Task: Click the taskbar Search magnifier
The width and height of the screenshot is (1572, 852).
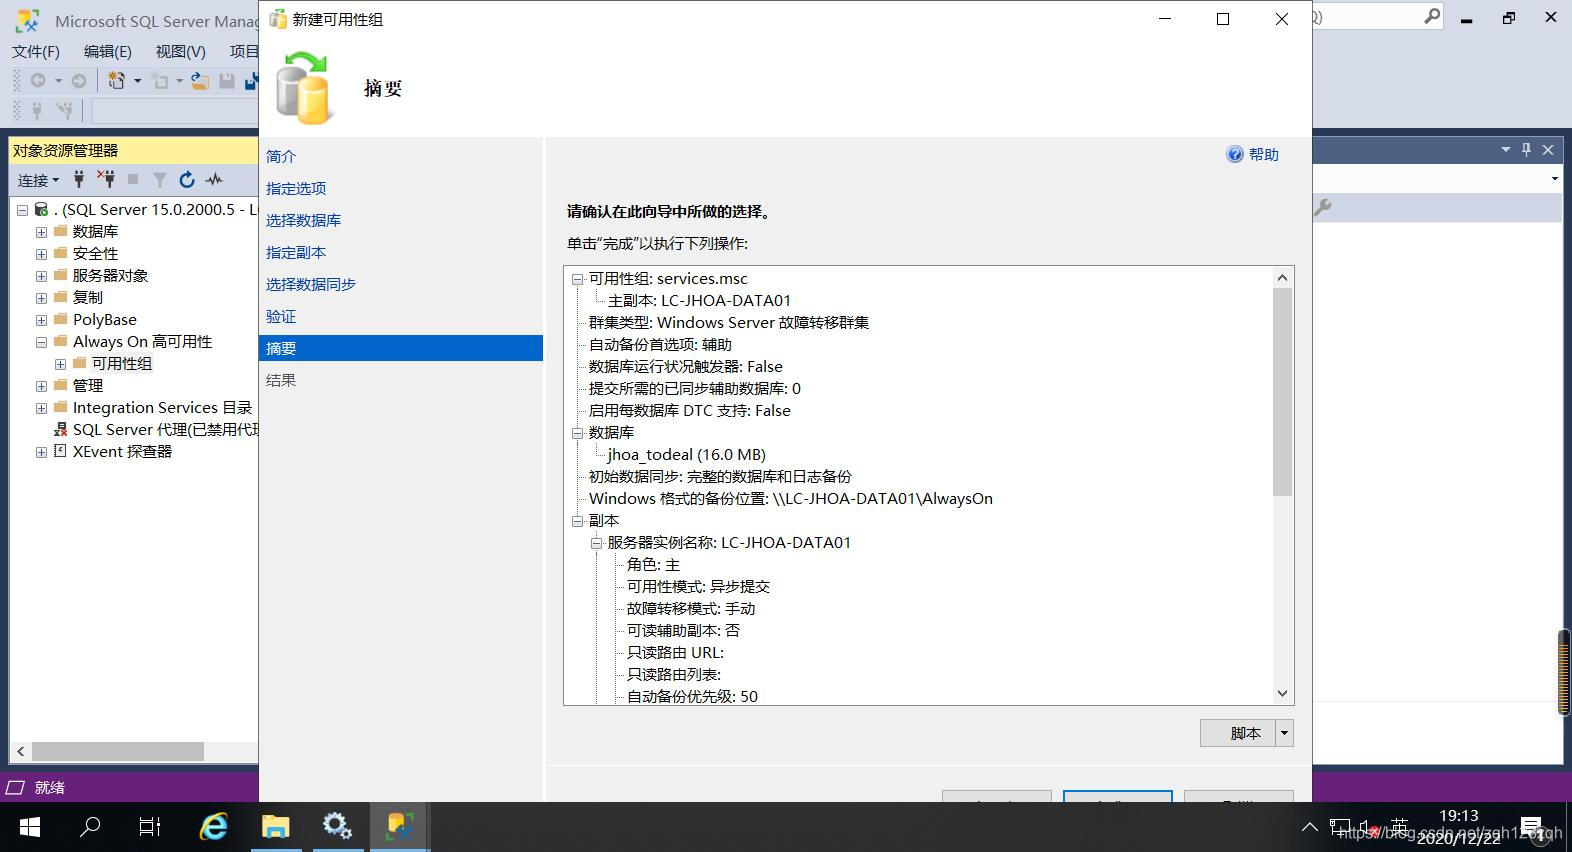Action: tap(90, 827)
